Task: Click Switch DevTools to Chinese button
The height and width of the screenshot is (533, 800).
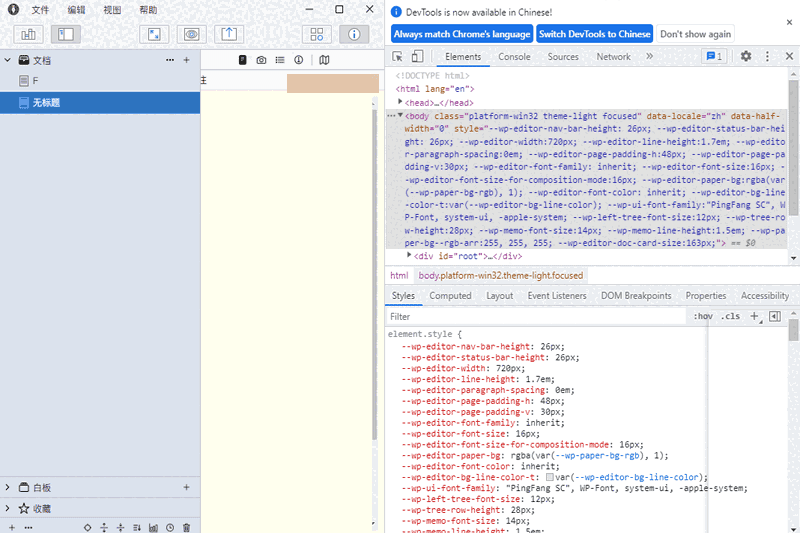Action: point(594,34)
